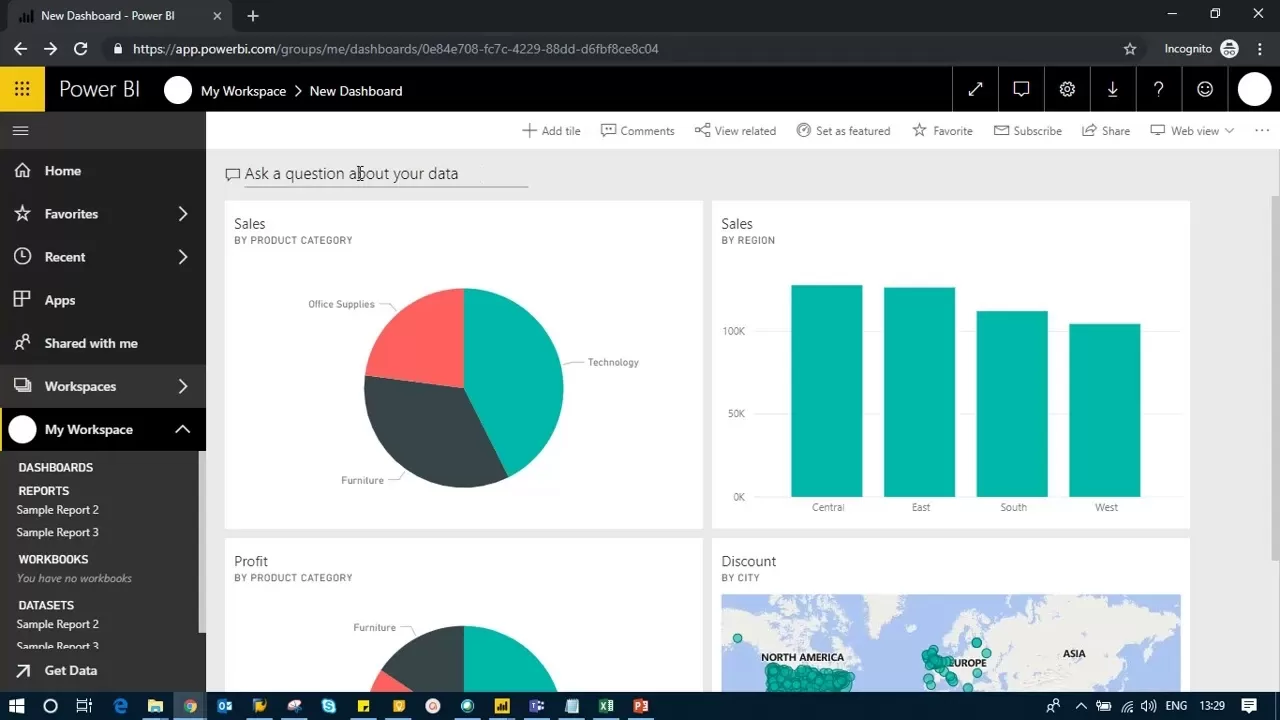Open the chat bubble icon in the top bar
This screenshot has height=720, width=1280.
tap(1020, 89)
